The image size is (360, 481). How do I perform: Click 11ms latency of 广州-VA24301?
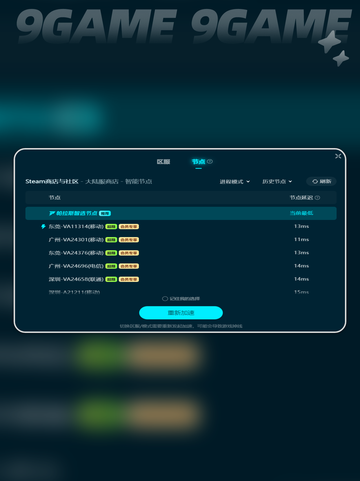coord(301,239)
